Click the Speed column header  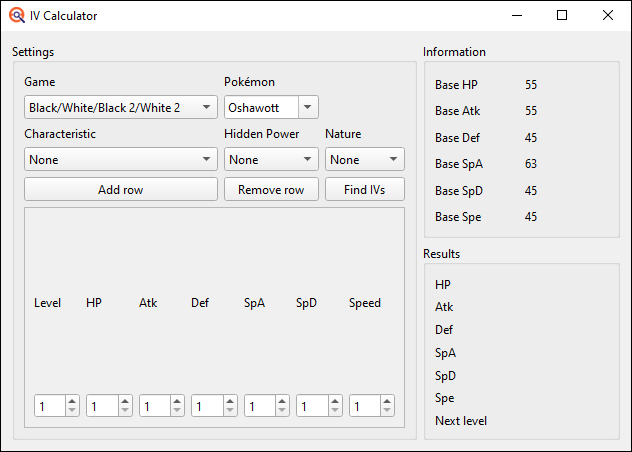point(365,303)
